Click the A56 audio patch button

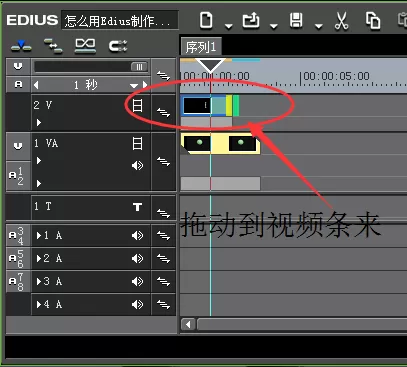(18, 258)
